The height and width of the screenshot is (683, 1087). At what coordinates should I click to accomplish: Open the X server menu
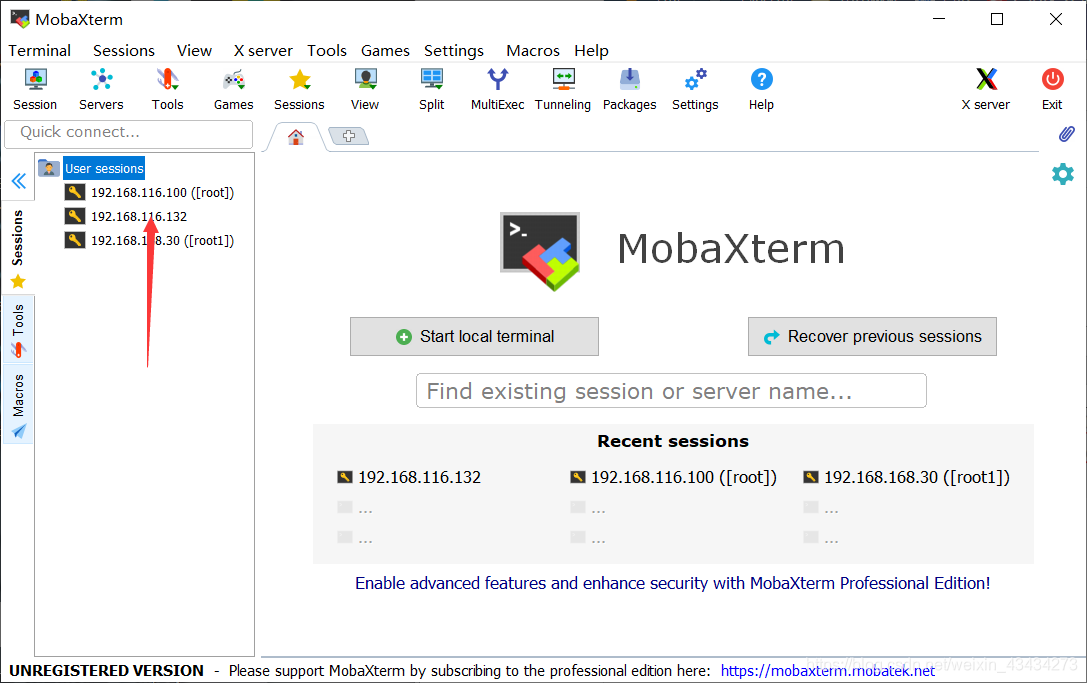[x=263, y=51]
